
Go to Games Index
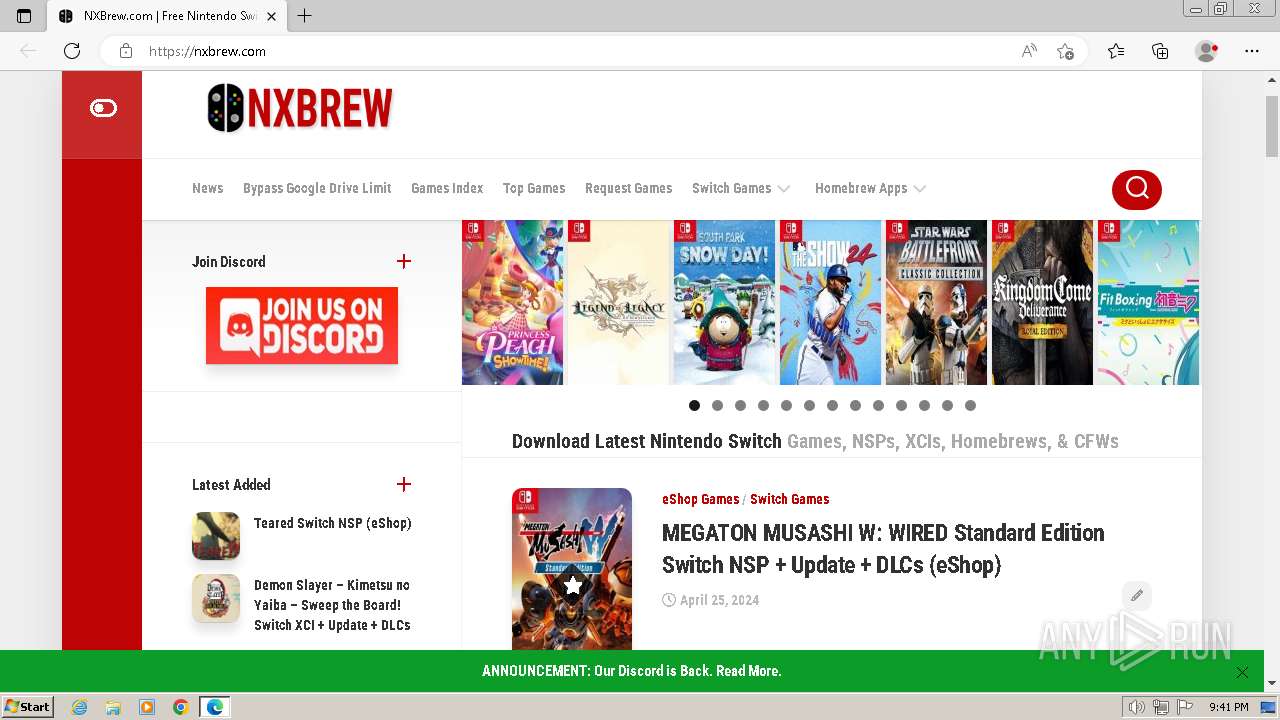click(447, 188)
